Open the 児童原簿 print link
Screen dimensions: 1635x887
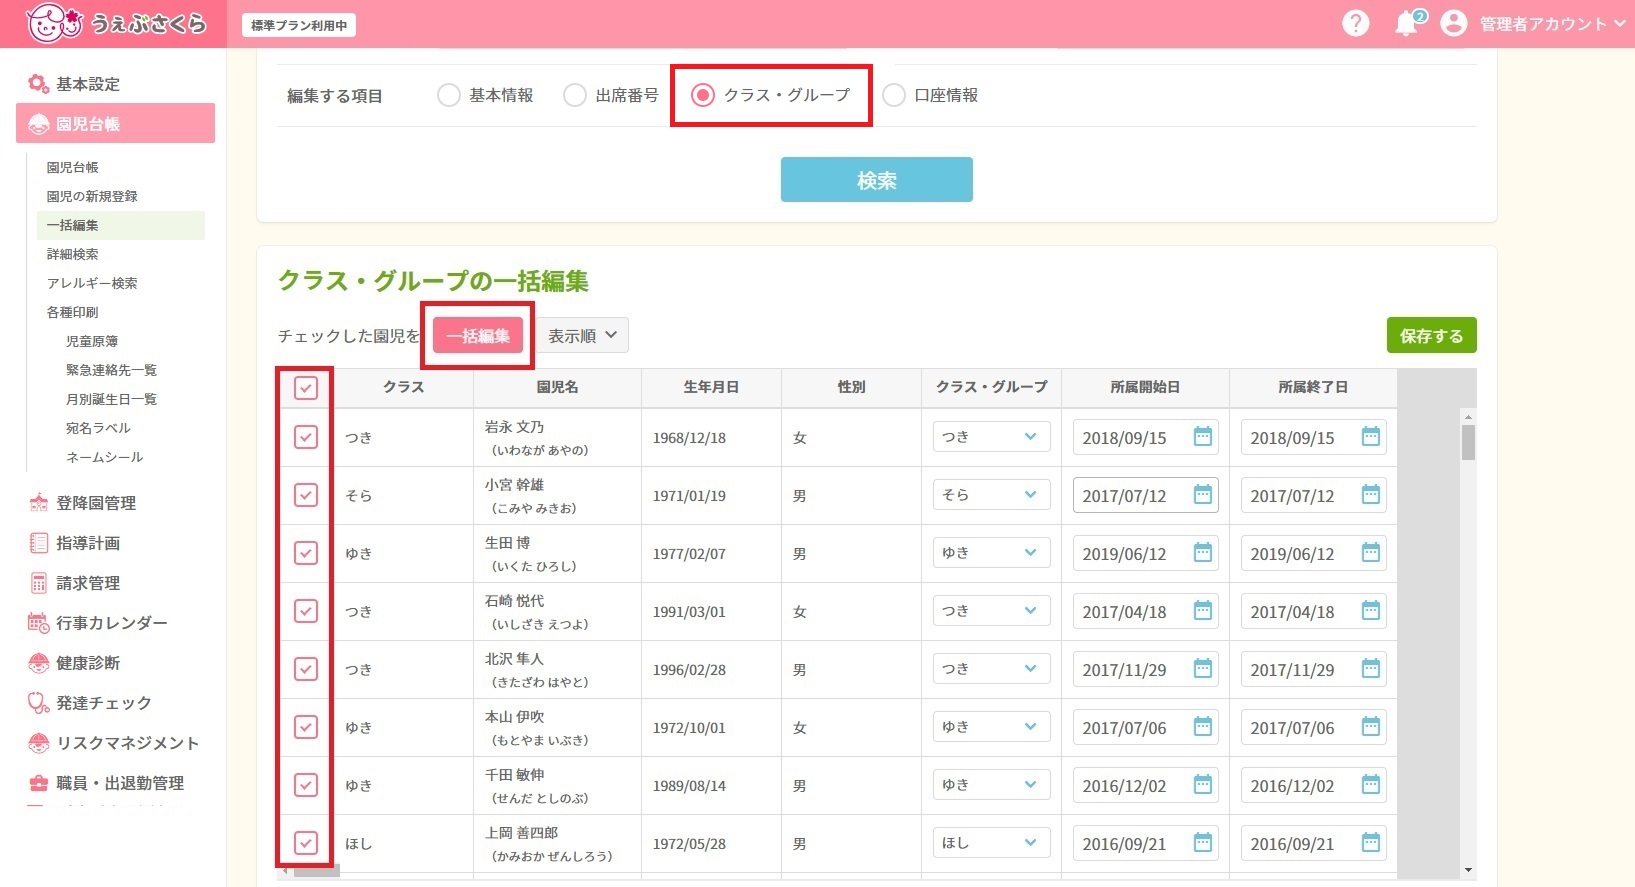[x=92, y=341]
